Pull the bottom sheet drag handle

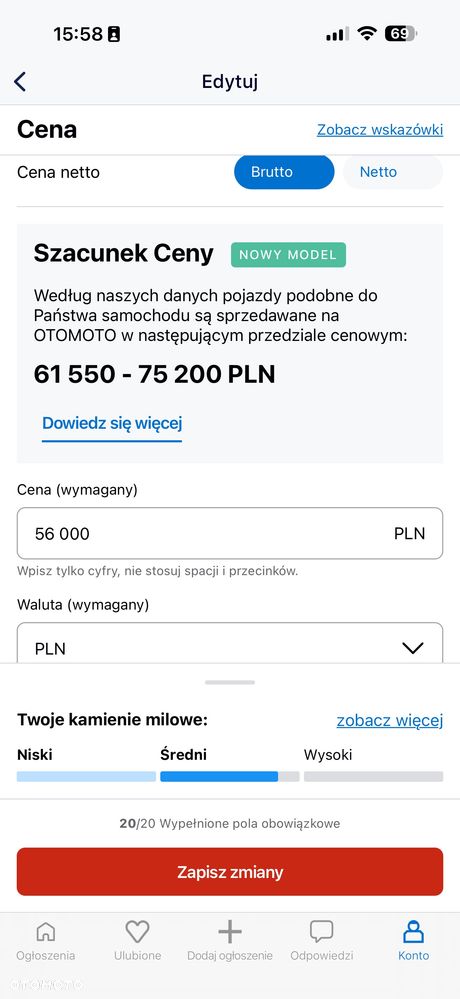[x=230, y=682]
